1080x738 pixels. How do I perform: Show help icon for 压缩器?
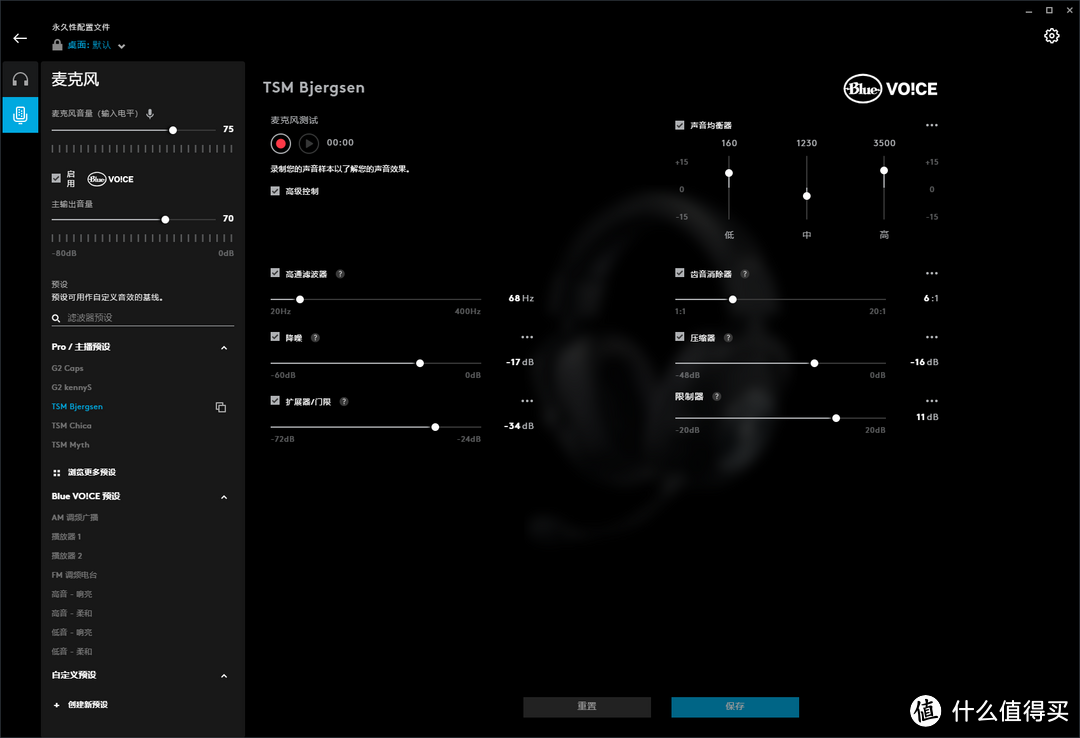click(728, 338)
